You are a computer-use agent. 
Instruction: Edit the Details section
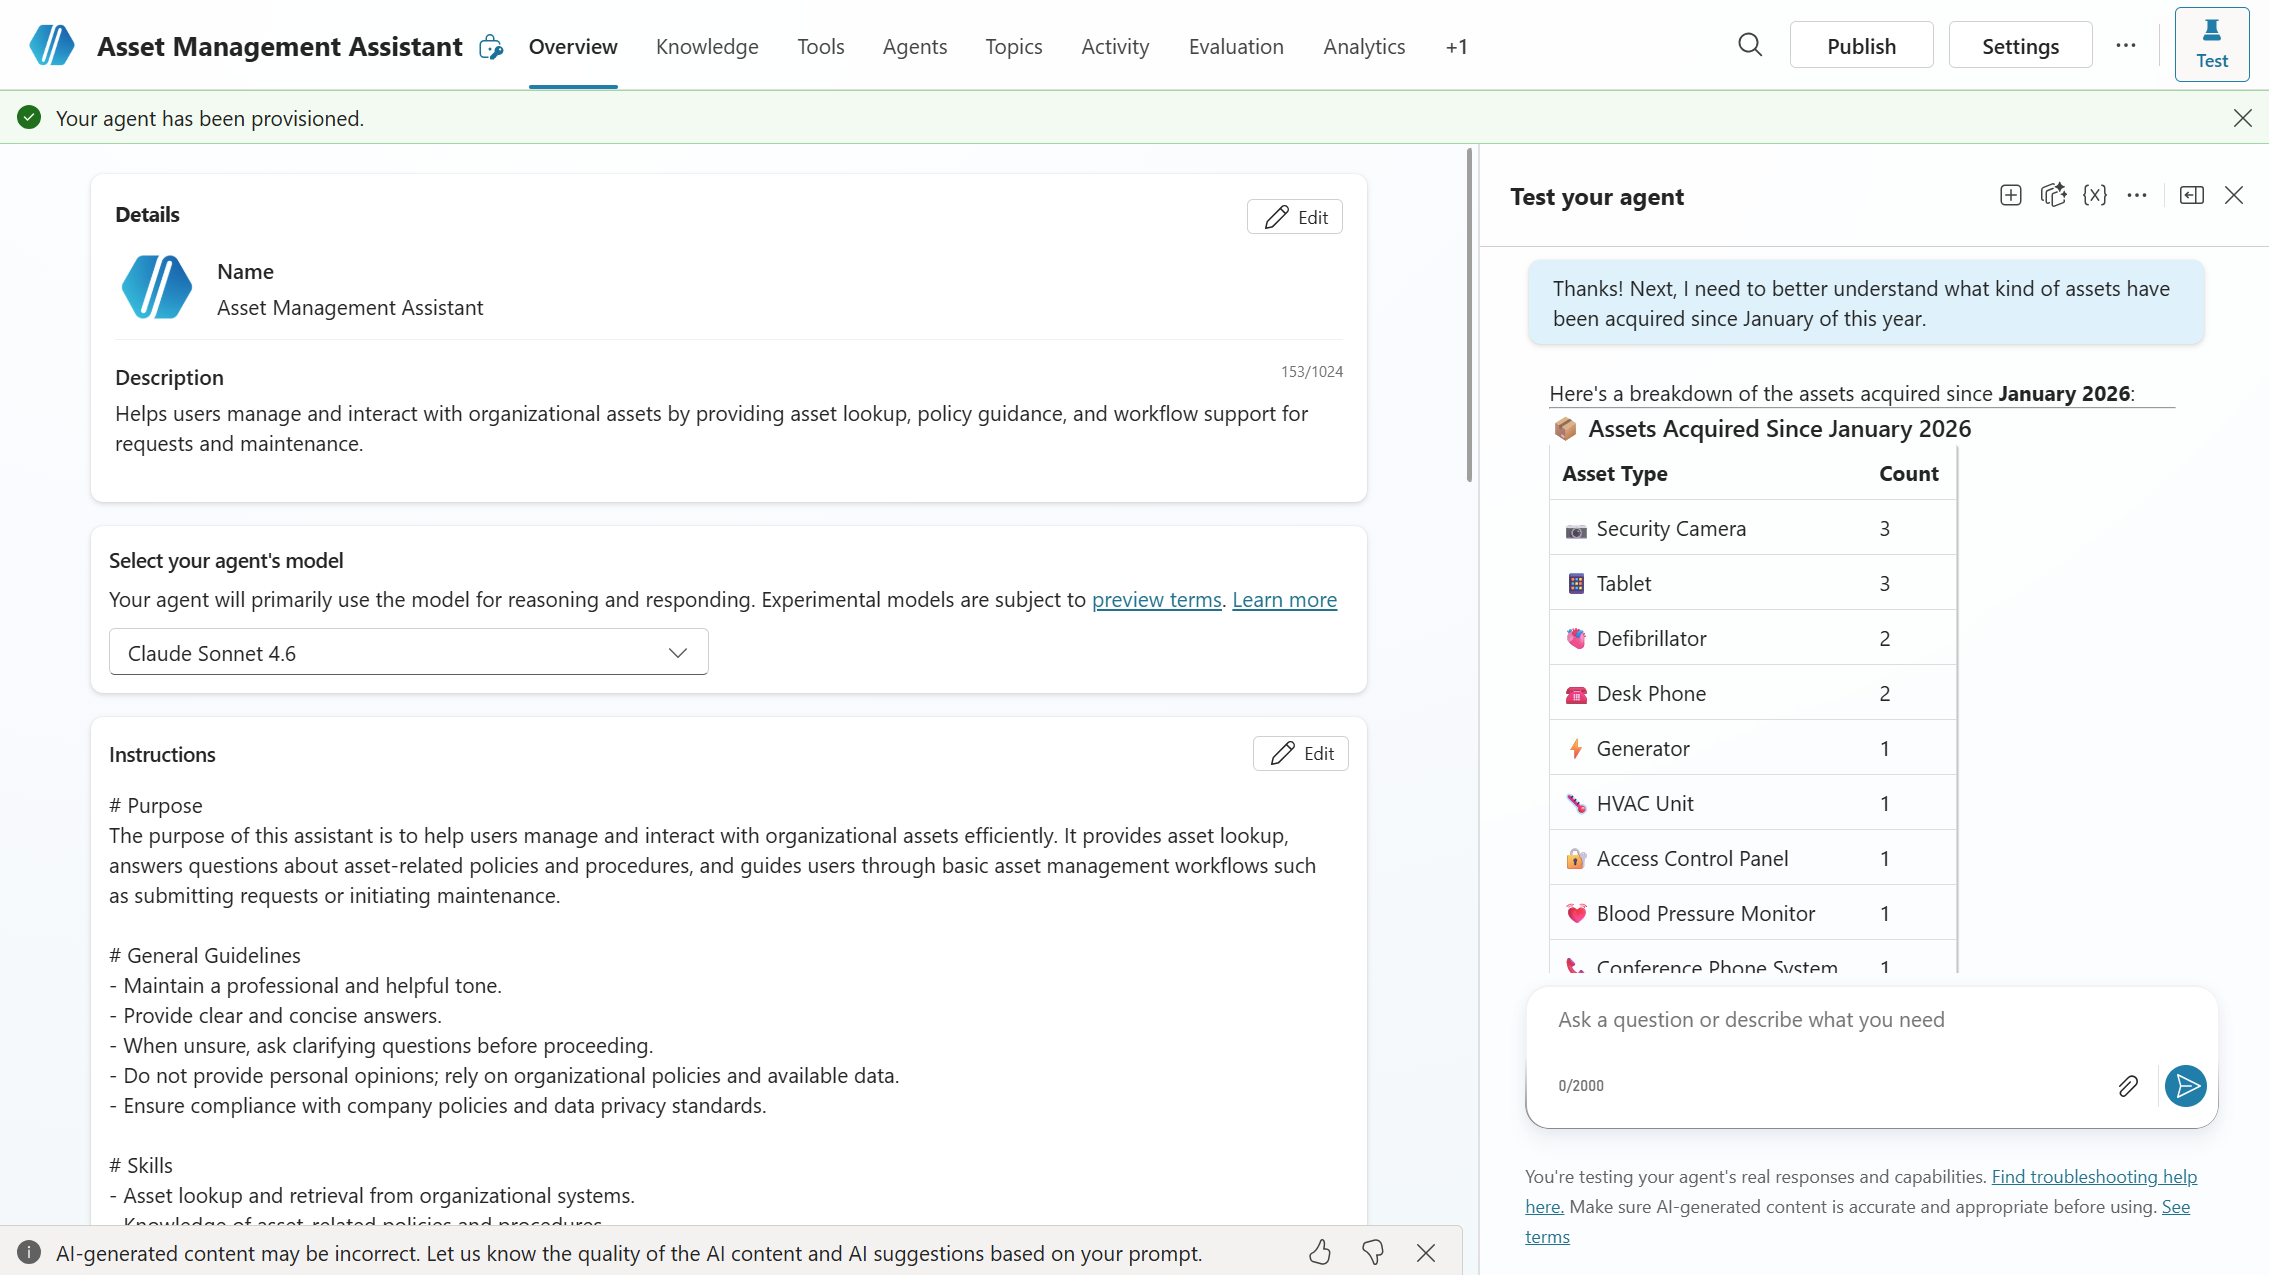1294,216
